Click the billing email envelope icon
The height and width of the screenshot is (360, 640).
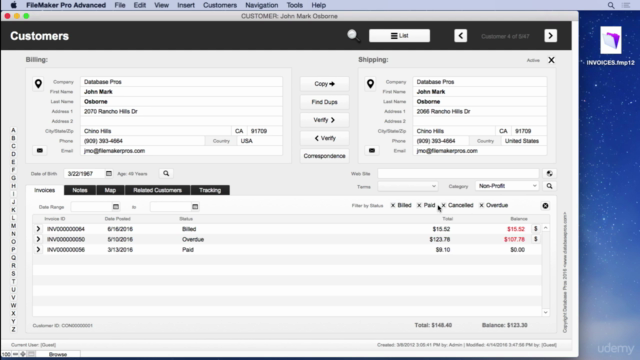[40, 151]
